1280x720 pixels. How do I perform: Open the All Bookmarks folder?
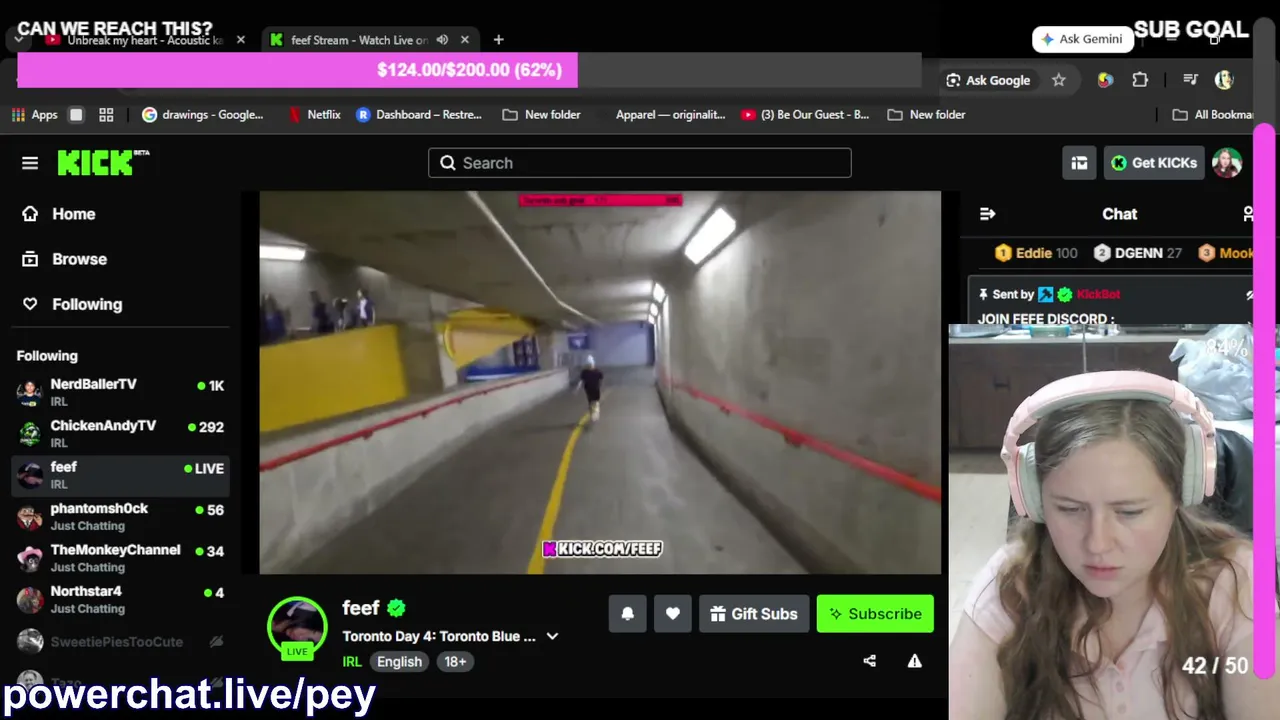(1212, 115)
